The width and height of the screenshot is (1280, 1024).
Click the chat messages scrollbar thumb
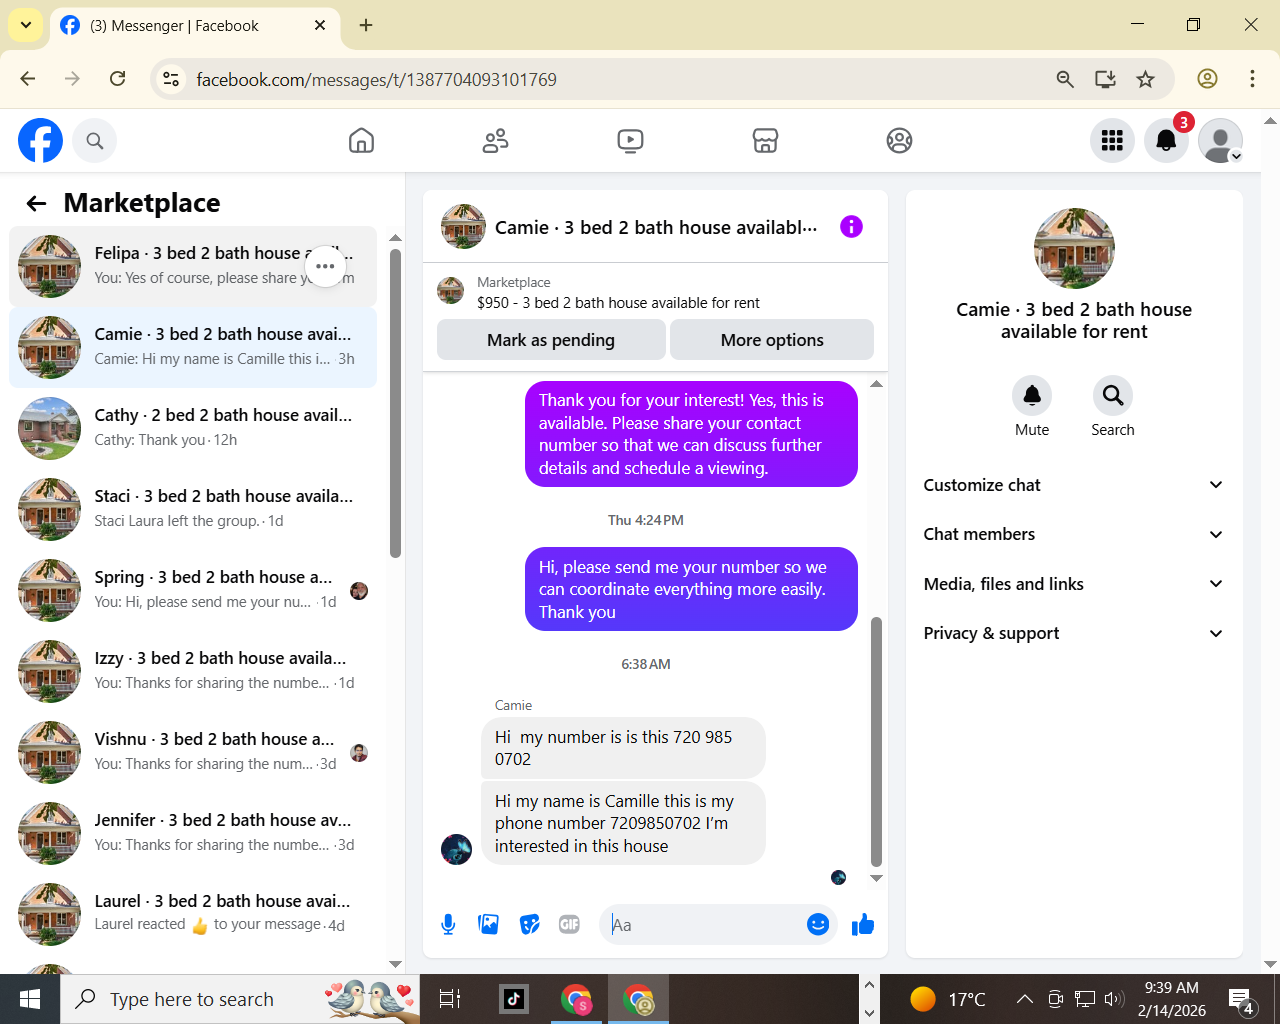tap(876, 742)
